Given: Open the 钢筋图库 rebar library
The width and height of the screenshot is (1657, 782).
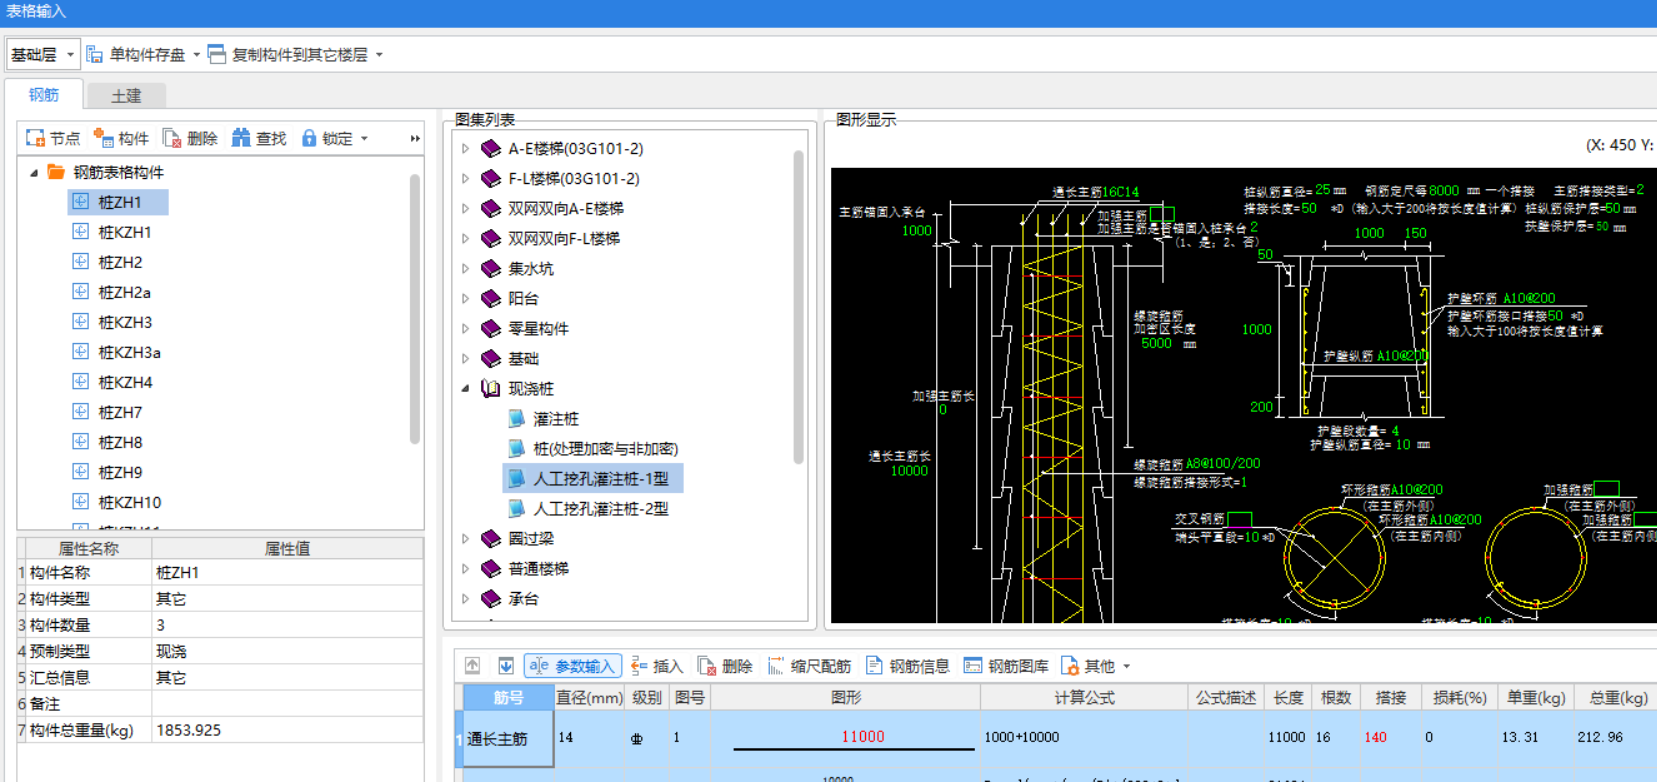Looking at the screenshot, I should (x=1006, y=666).
